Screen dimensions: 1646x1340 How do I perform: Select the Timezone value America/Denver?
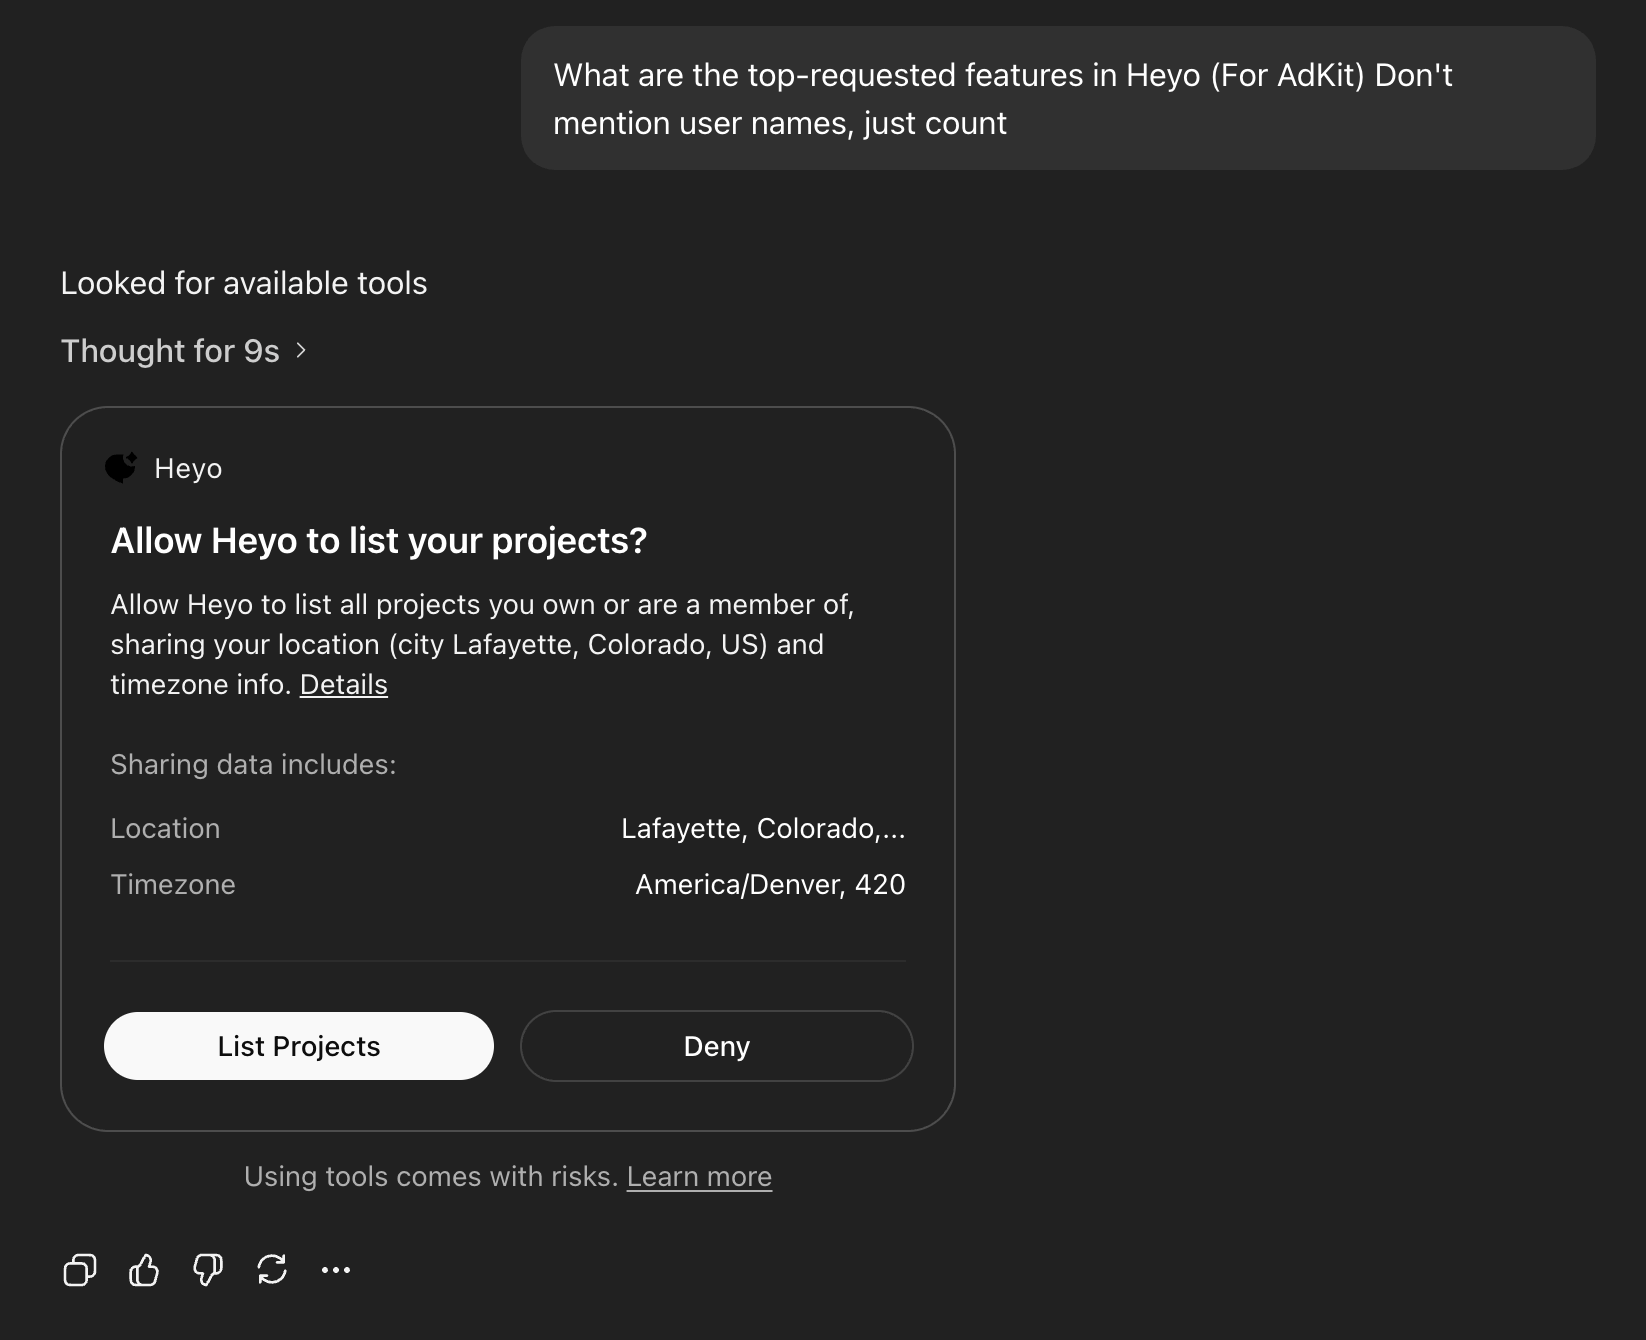click(x=770, y=884)
